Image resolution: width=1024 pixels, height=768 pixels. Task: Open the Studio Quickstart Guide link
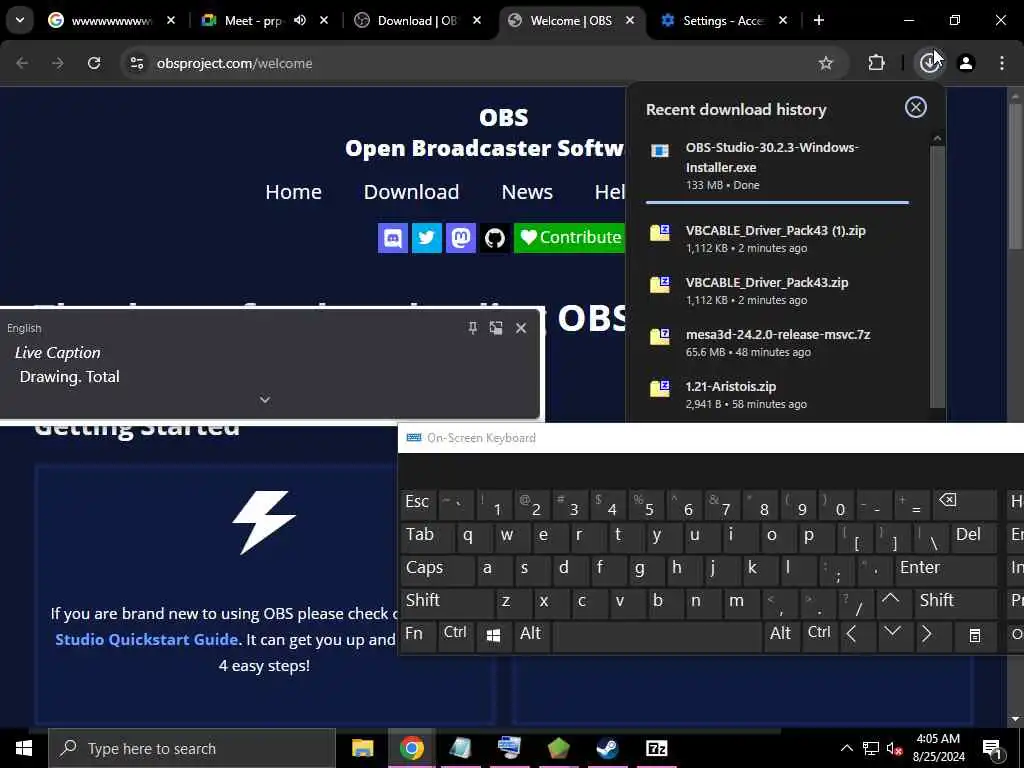coord(146,639)
